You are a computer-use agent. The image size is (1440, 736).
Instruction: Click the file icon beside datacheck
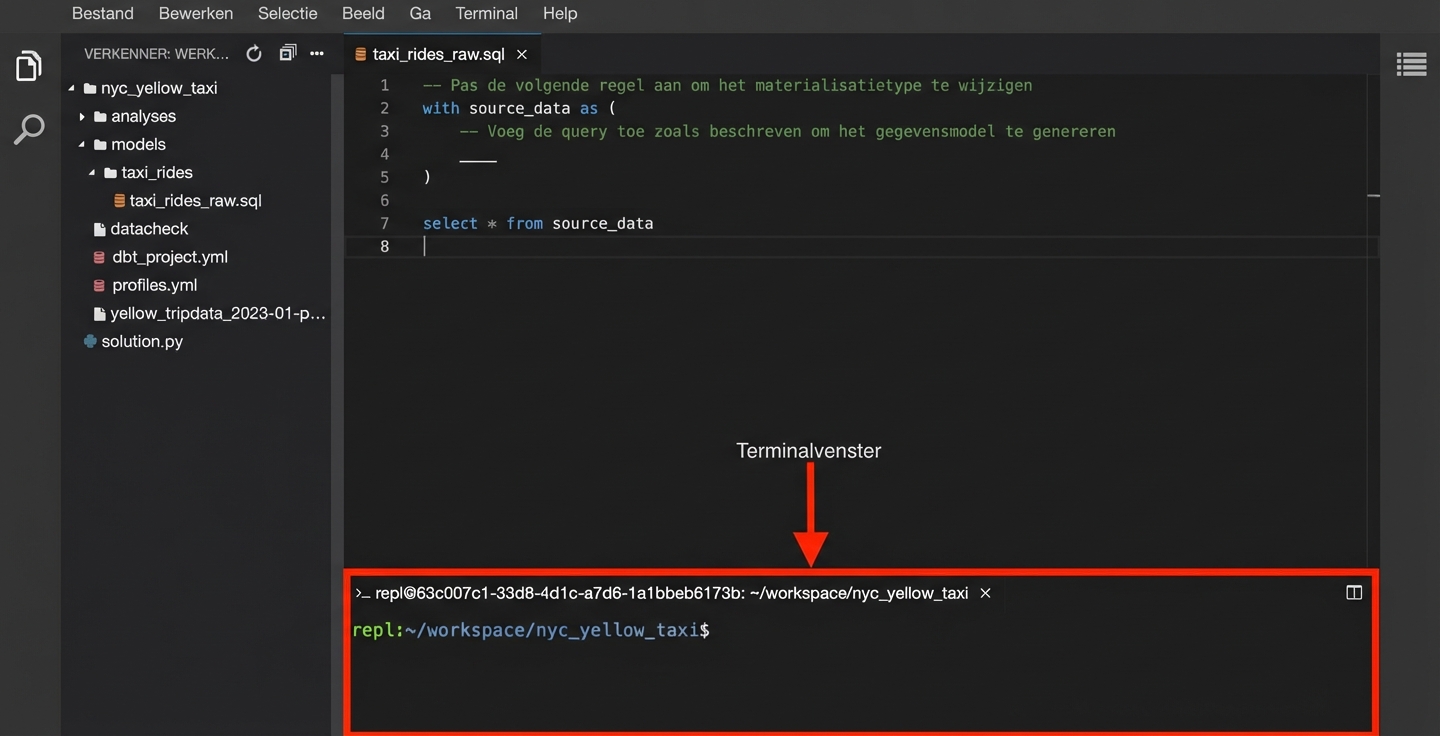(99, 228)
